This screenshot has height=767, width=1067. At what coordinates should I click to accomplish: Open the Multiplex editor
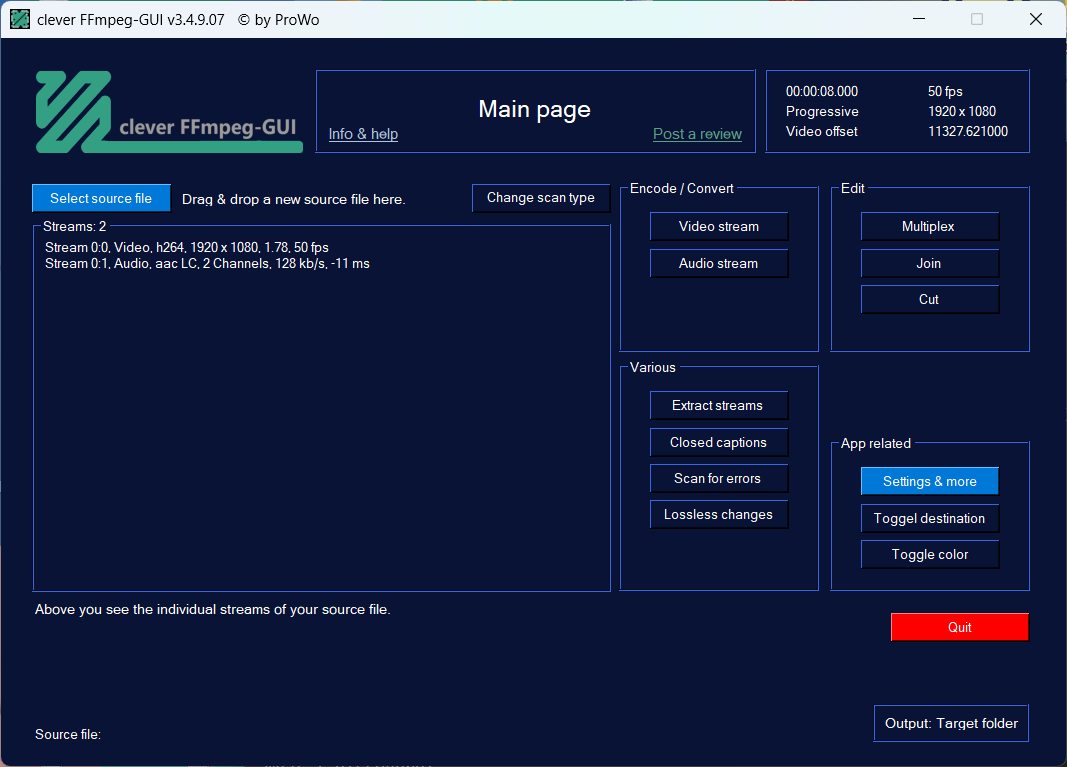click(x=930, y=227)
